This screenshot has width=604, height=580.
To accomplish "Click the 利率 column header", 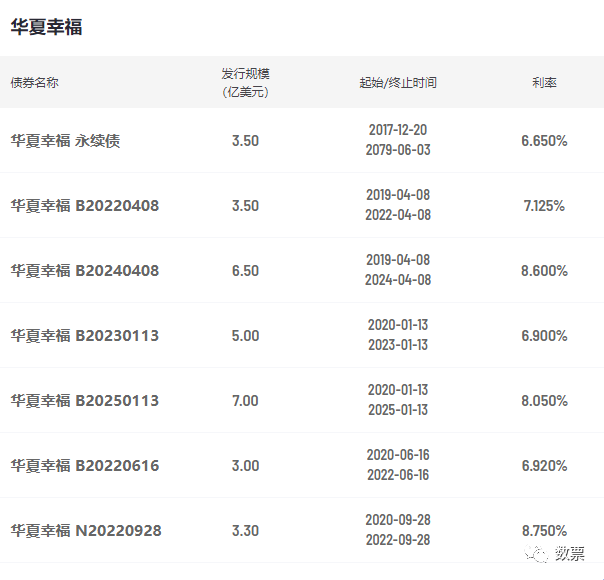I will tap(544, 82).
